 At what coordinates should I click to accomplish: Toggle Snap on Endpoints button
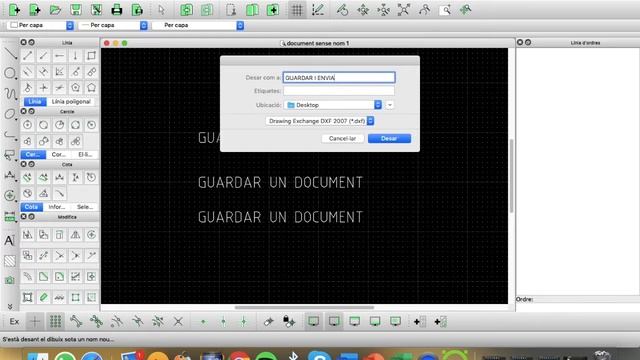(76, 322)
